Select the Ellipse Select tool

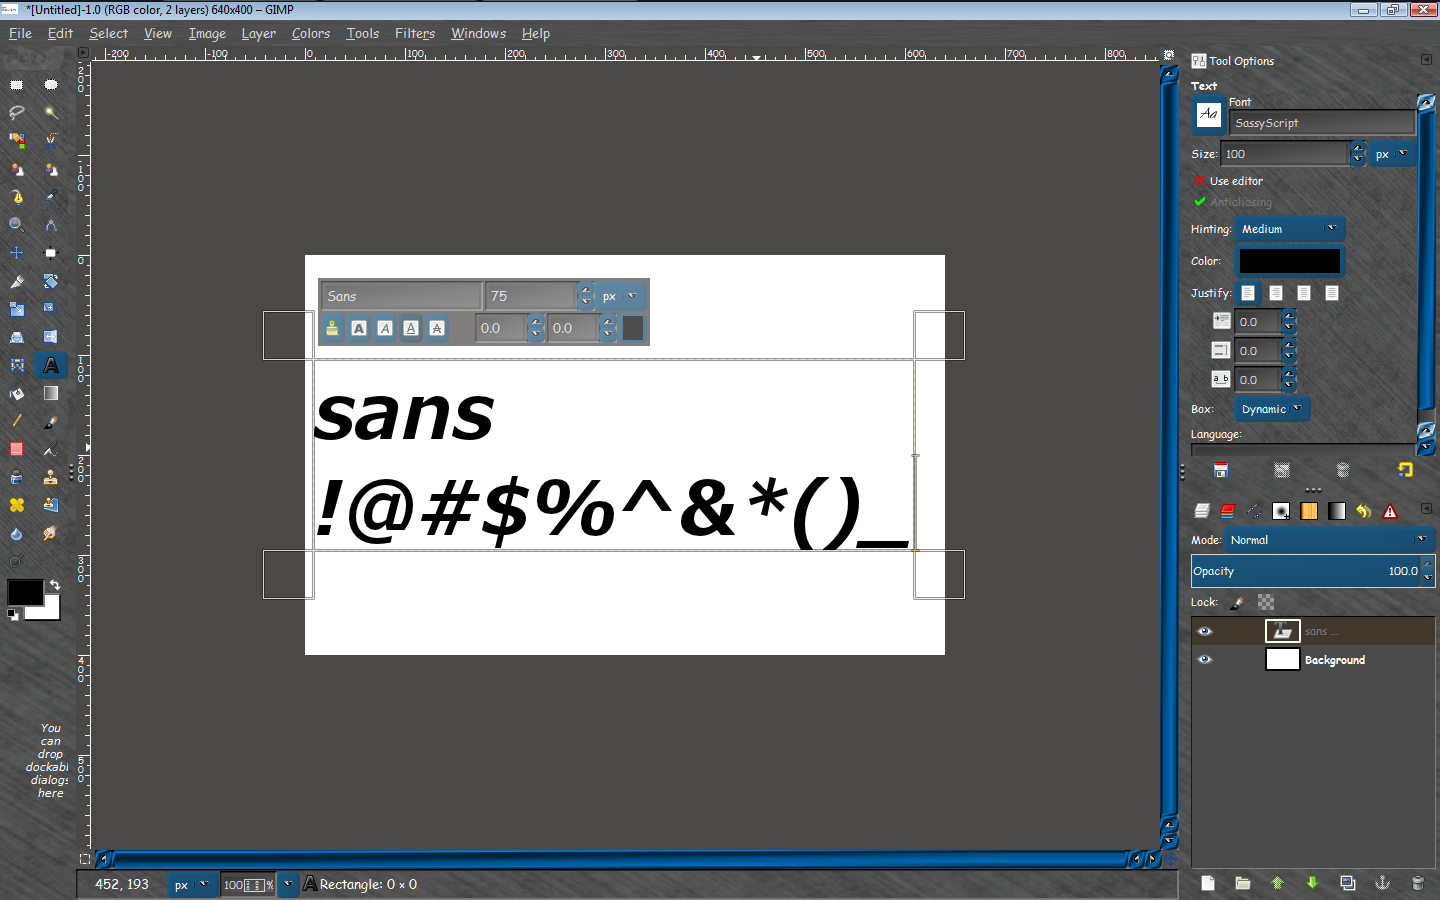50,85
